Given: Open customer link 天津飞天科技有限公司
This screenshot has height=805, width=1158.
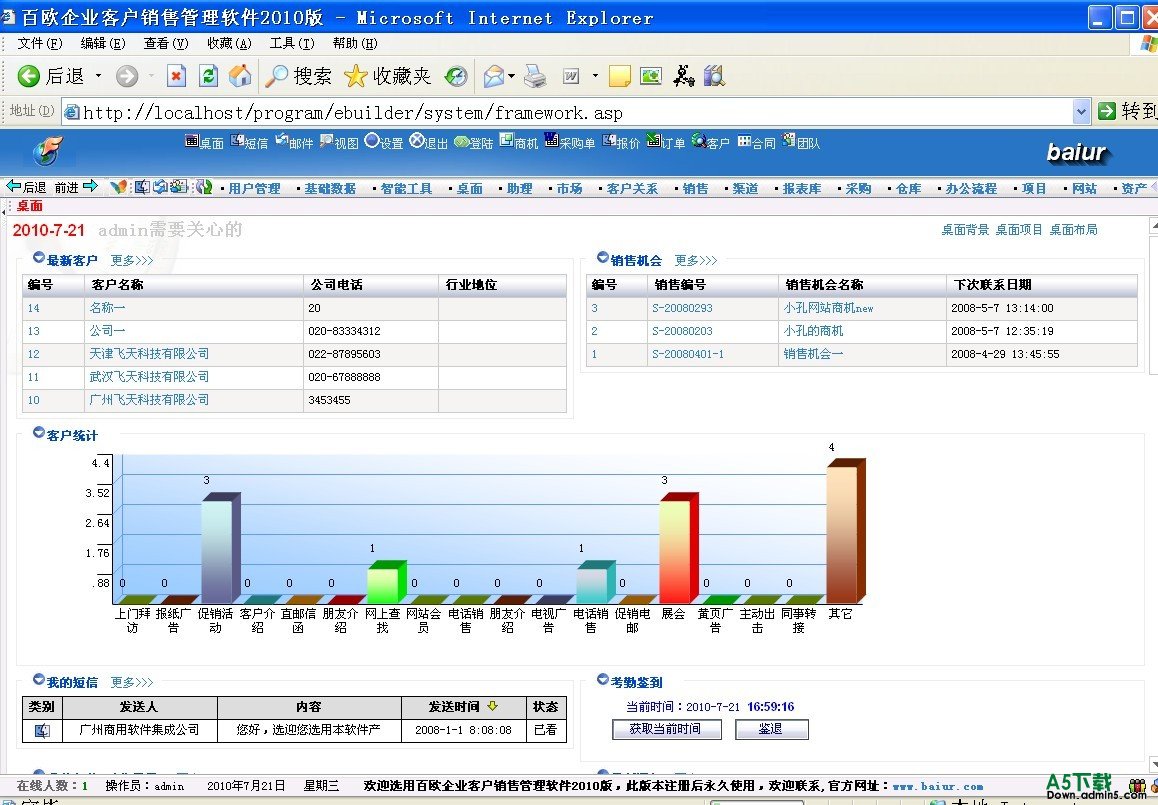Looking at the screenshot, I should tap(149, 354).
